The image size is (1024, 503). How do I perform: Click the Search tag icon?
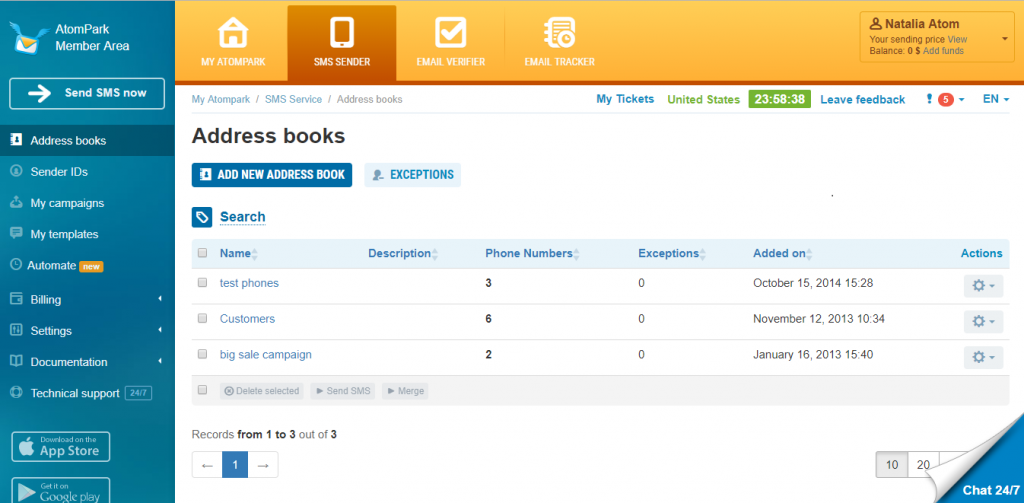coord(202,217)
